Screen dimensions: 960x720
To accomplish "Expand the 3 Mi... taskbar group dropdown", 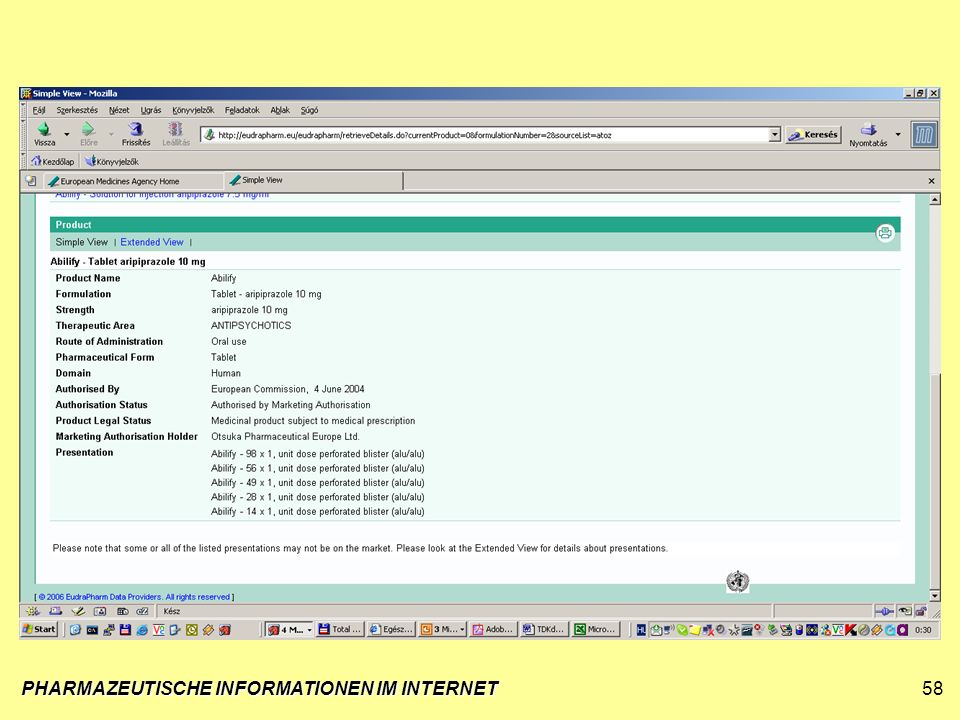I will [462, 629].
